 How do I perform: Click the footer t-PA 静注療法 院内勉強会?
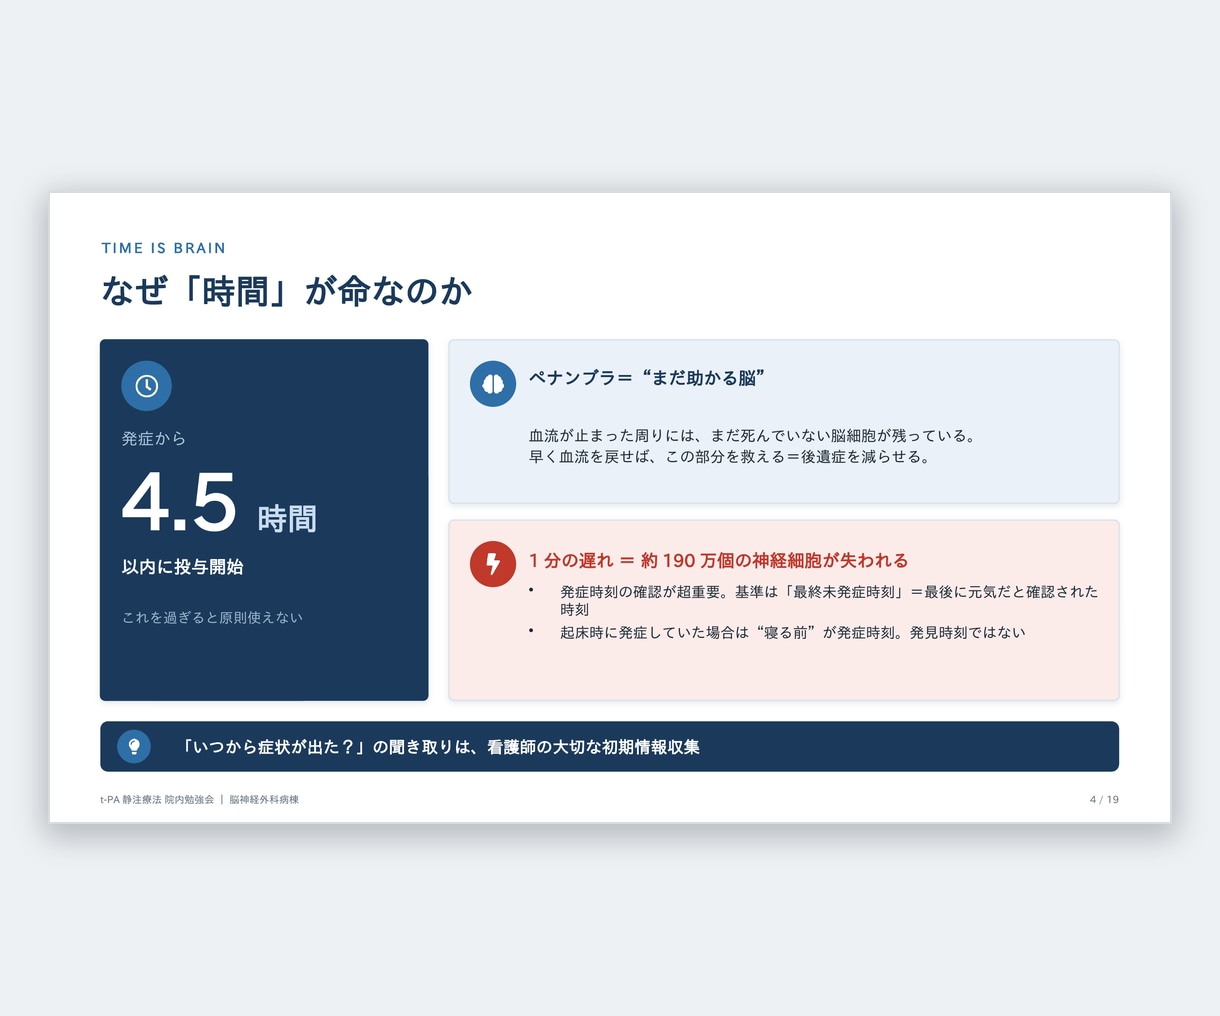pyautogui.click(x=157, y=800)
